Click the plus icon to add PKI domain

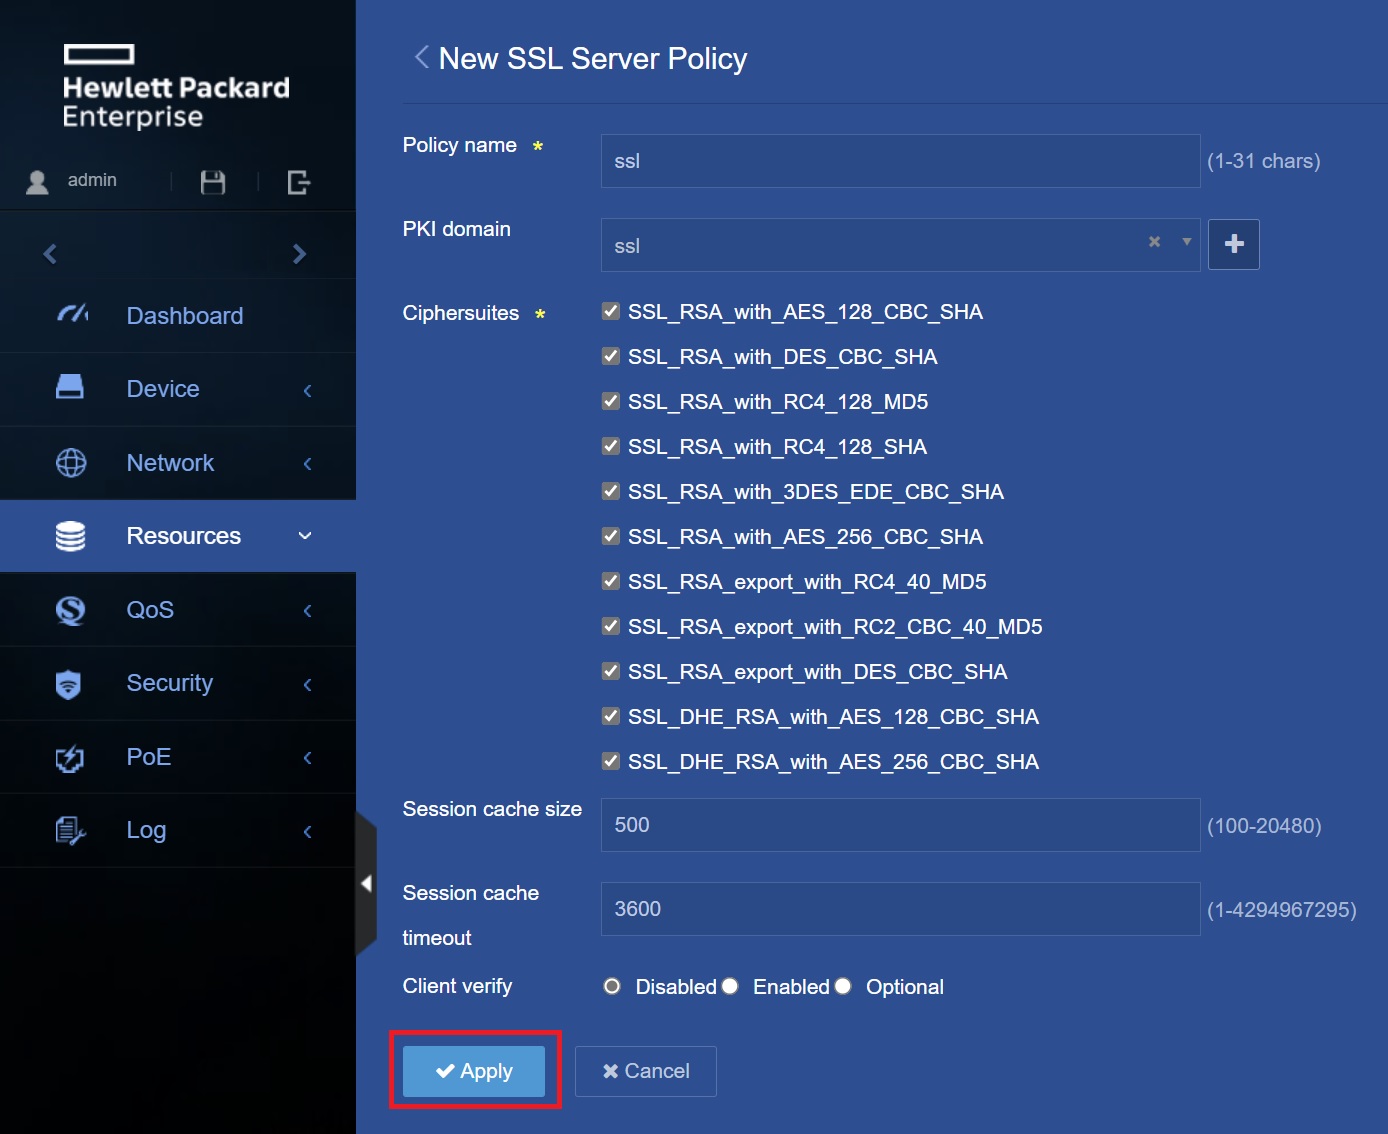(x=1233, y=244)
